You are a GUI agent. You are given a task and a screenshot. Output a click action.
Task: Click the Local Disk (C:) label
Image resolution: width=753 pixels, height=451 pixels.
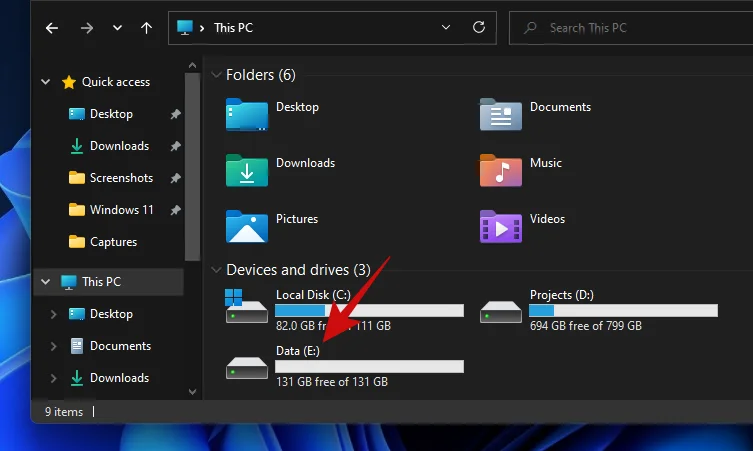[x=313, y=295]
